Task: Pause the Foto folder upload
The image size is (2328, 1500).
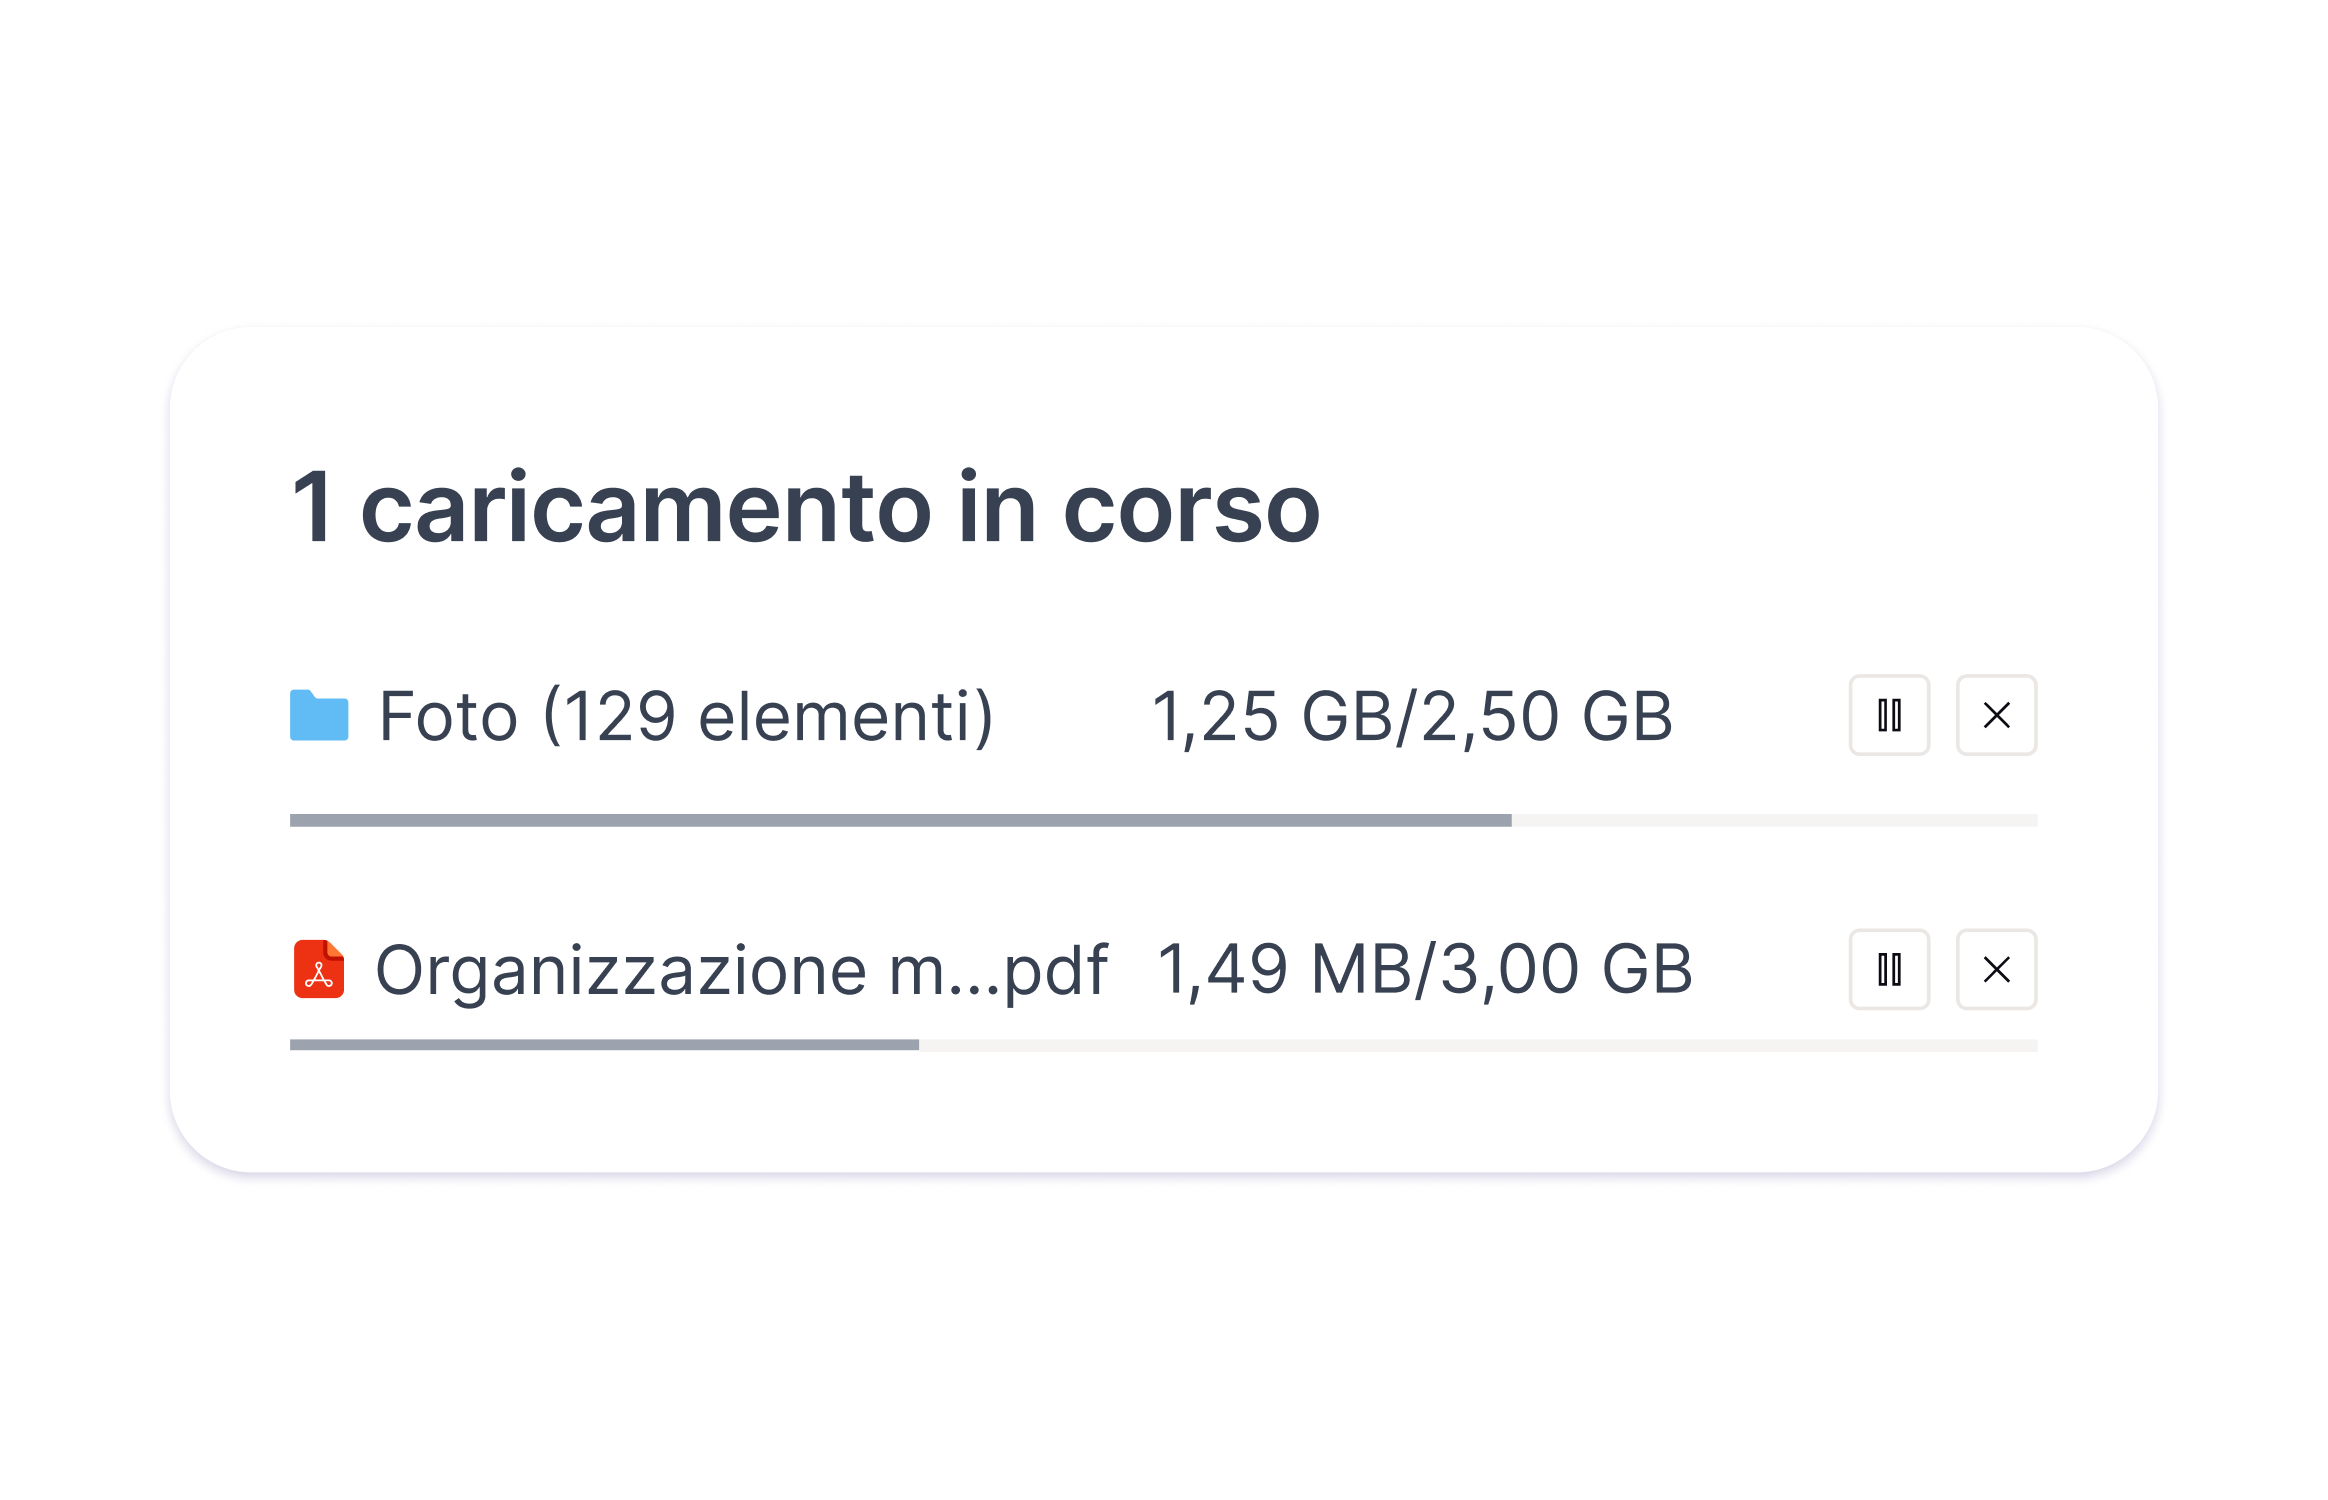Action: pyautogui.click(x=1889, y=715)
